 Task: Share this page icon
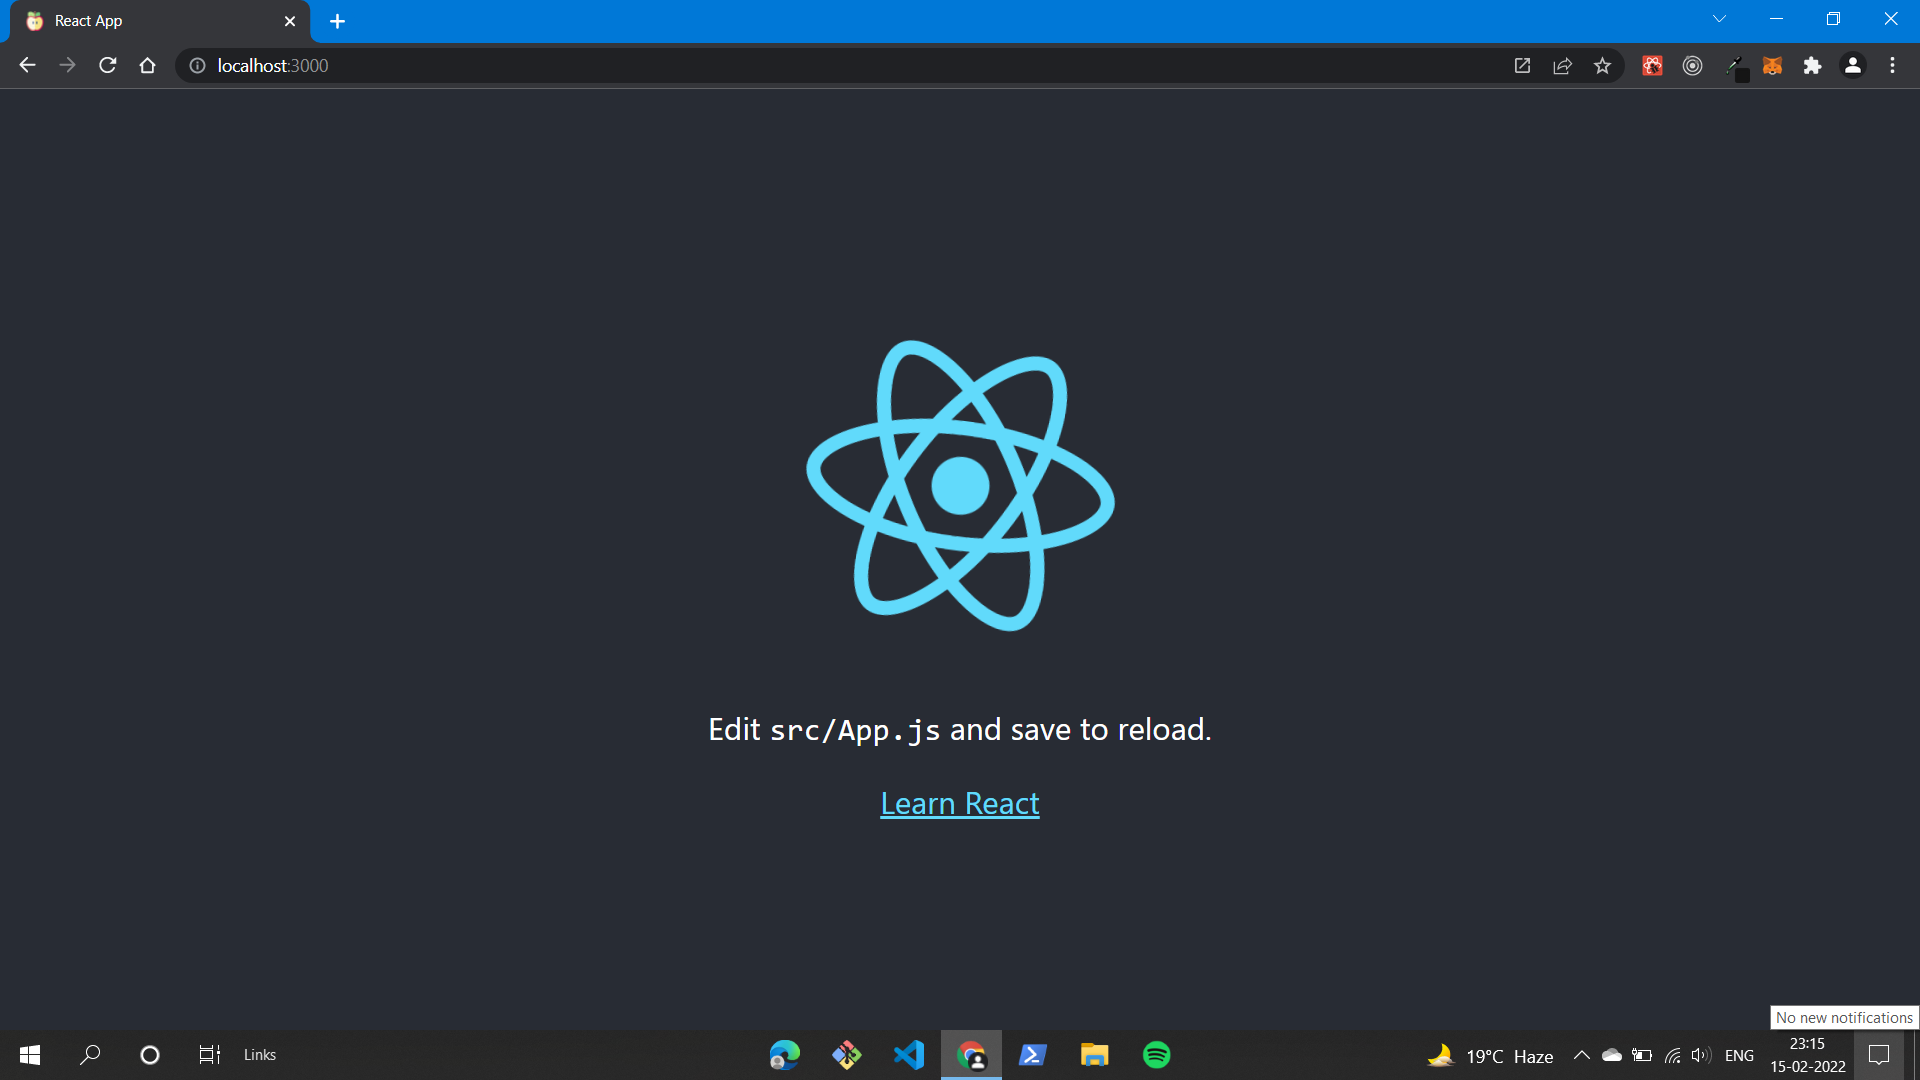1562,66
